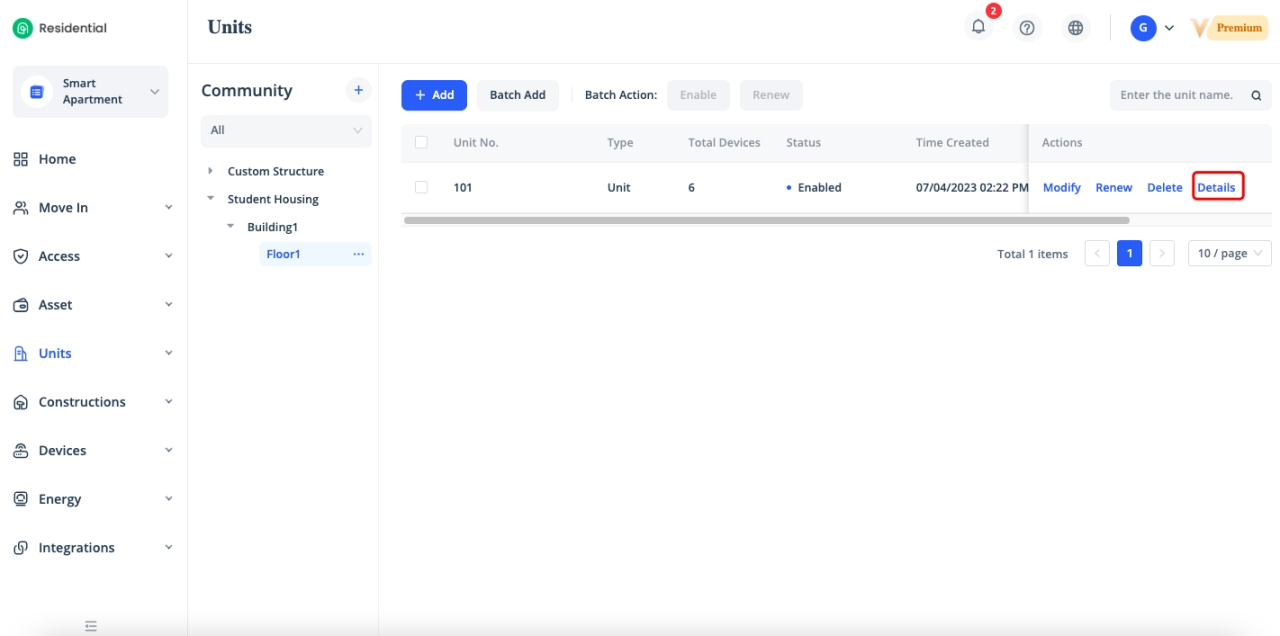Tick the checkbox for unit 101
Viewport: 1280px width, 636px height.
pyautogui.click(x=421, y=187)
